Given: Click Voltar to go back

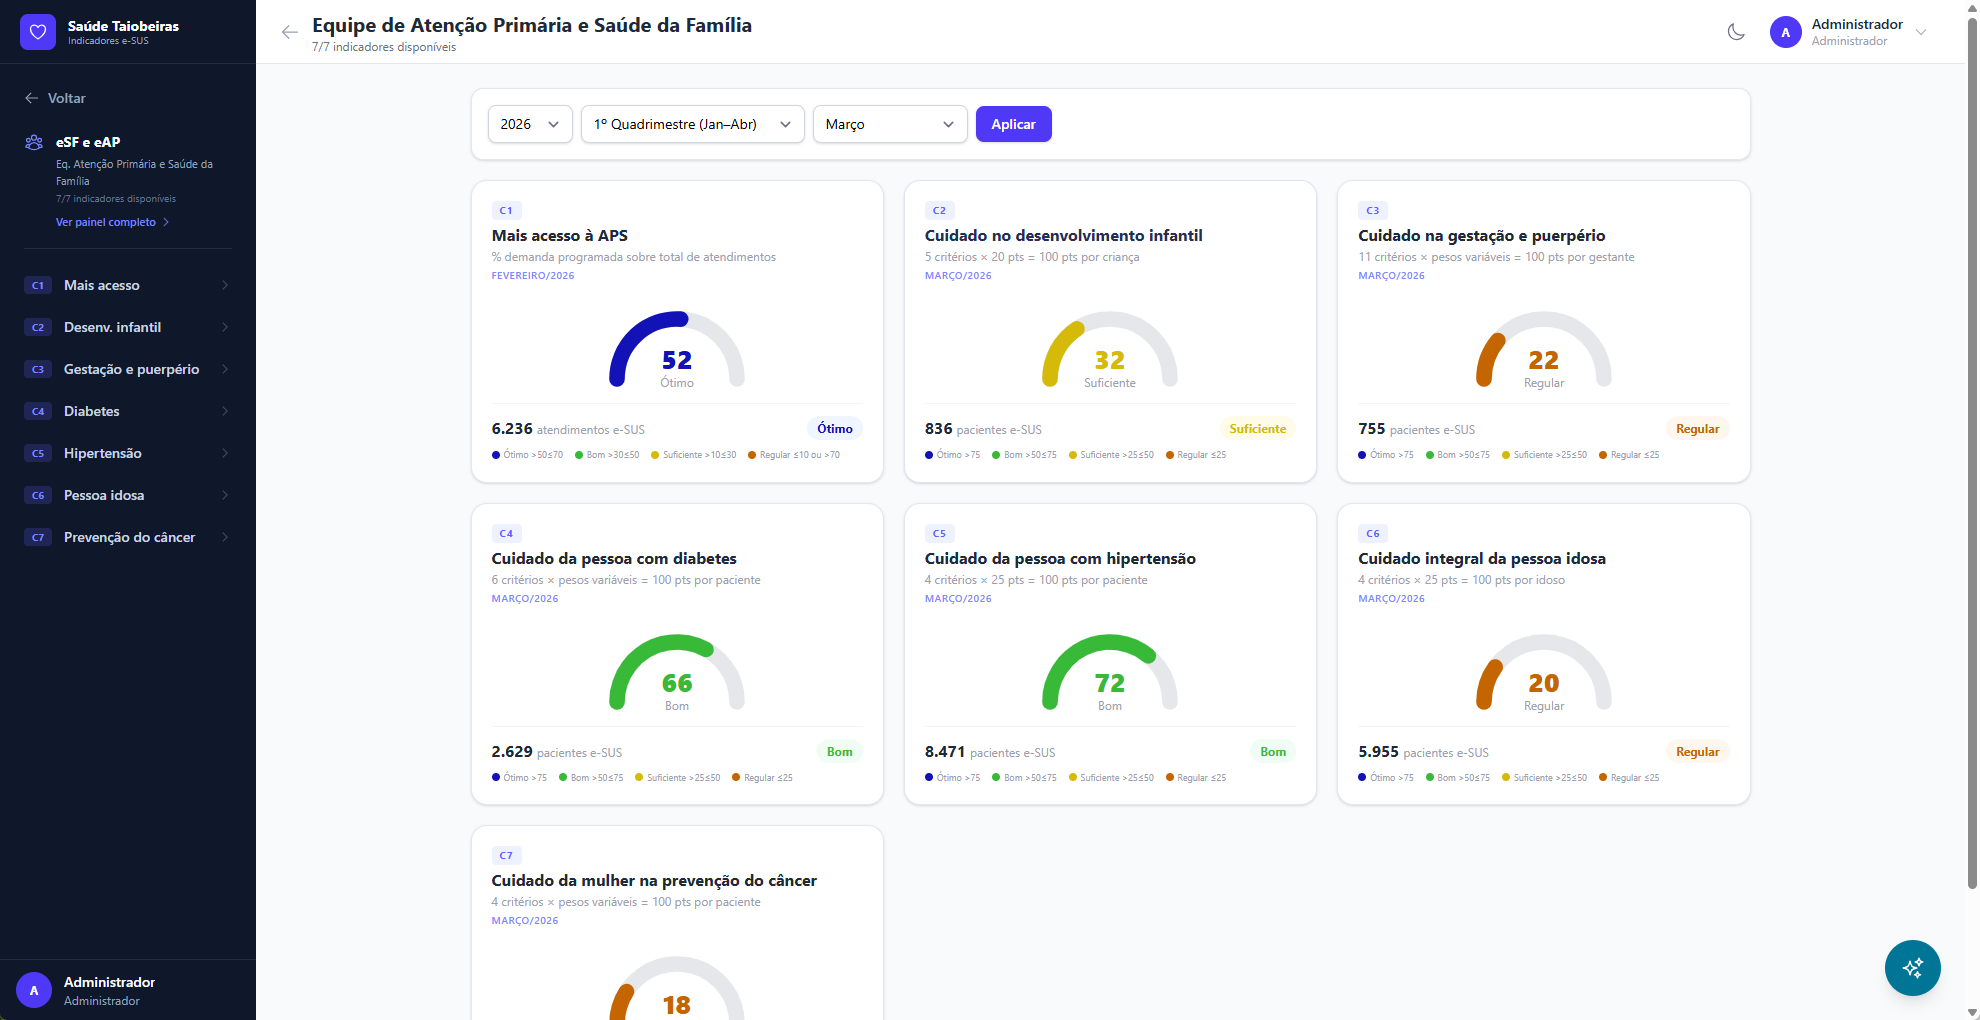Looking at the screenshot, I should (55, 98).
